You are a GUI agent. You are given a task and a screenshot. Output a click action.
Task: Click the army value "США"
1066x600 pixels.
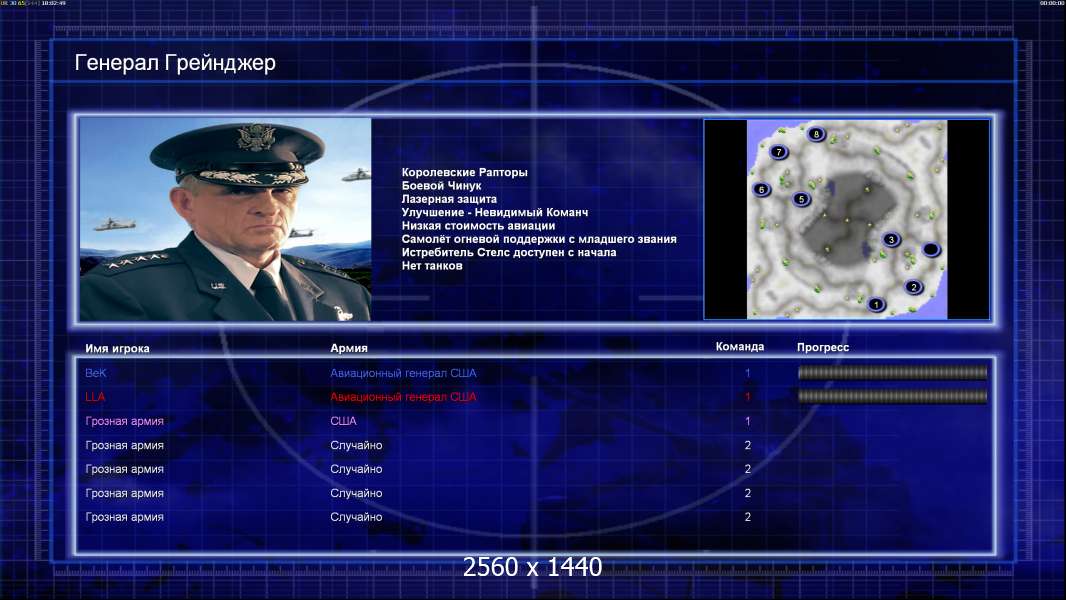coord(343,421)
